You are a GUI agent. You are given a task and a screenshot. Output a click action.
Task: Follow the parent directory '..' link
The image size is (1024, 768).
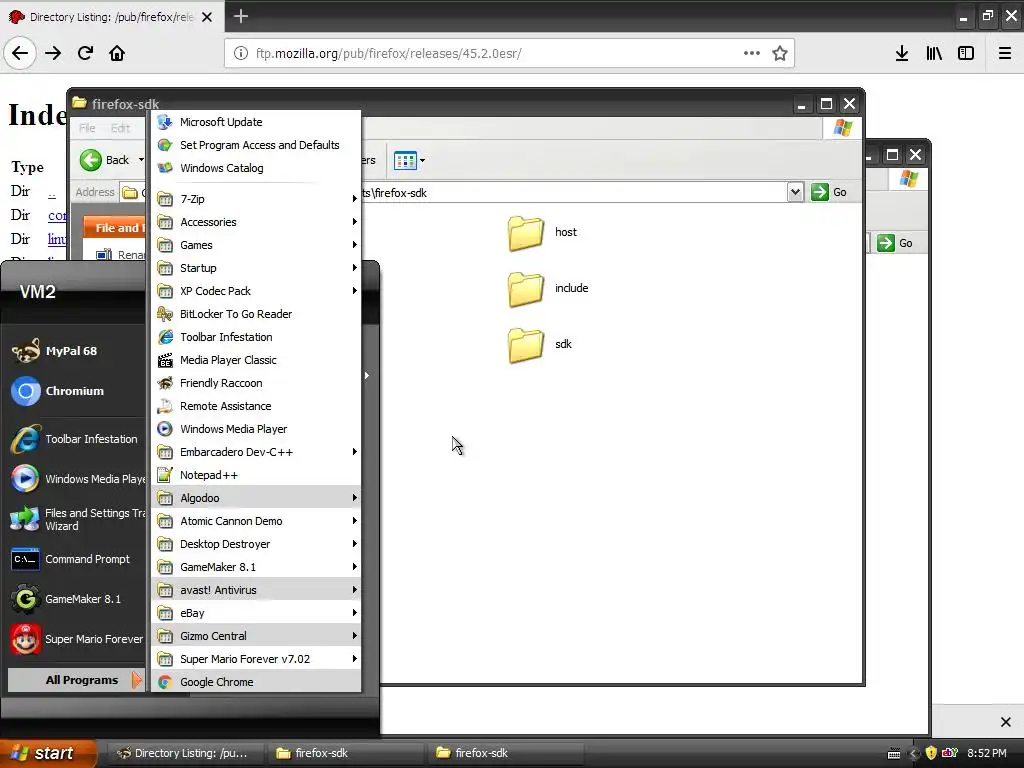pos(52,192)
